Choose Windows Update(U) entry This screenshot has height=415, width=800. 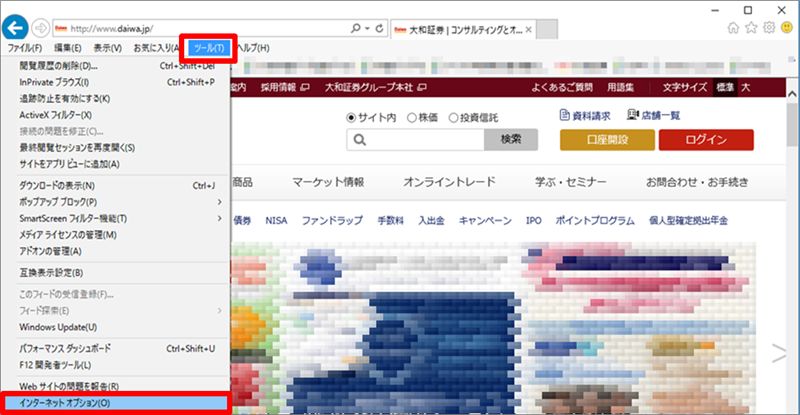(116, 327)
